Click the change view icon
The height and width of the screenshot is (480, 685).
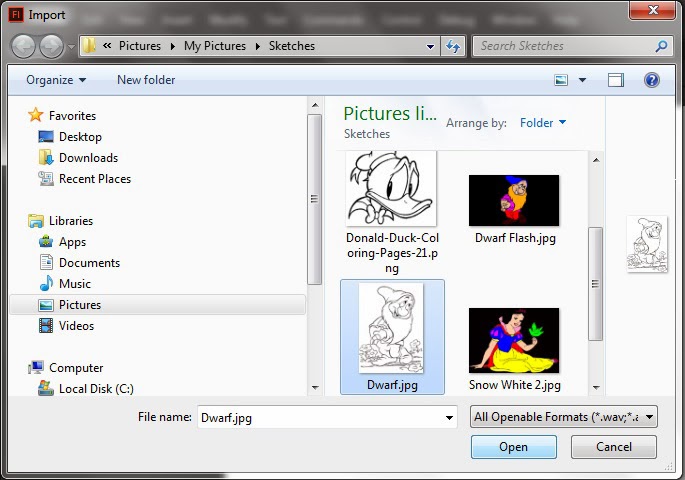tap(561, 80)
